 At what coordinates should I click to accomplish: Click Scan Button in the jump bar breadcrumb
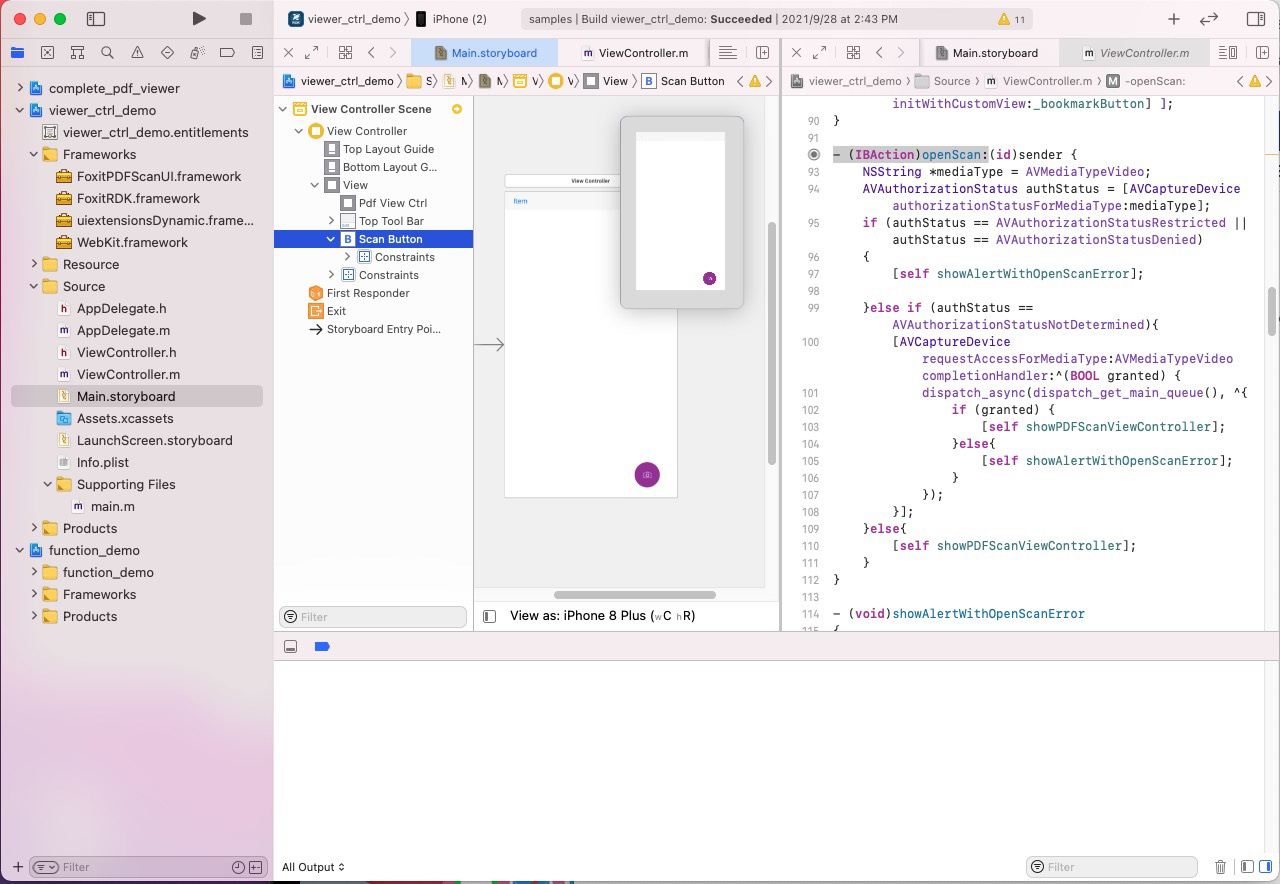[692, 81]
